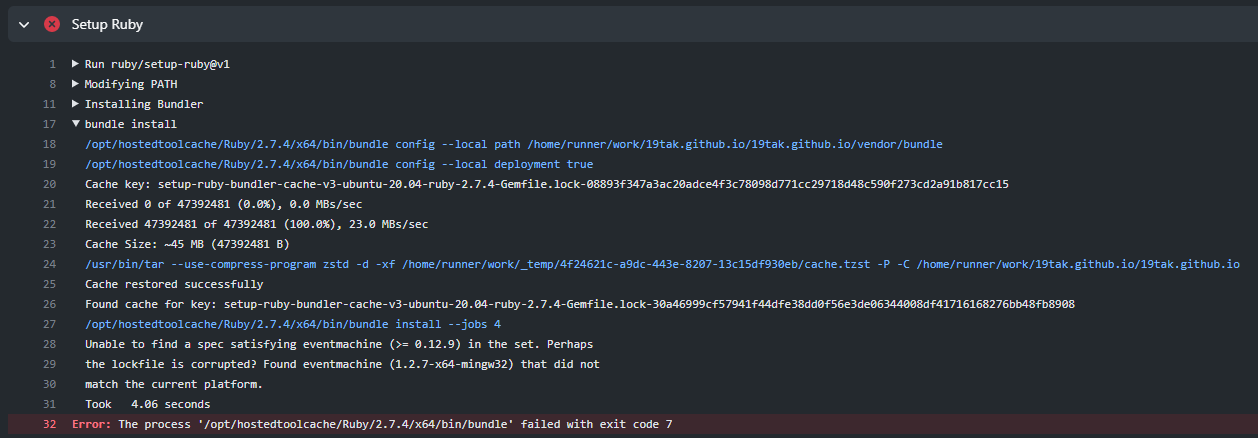The height and width of the screenshot is (438, 1258).
Task: Click the red failed status icon
Action: point(52,24)
